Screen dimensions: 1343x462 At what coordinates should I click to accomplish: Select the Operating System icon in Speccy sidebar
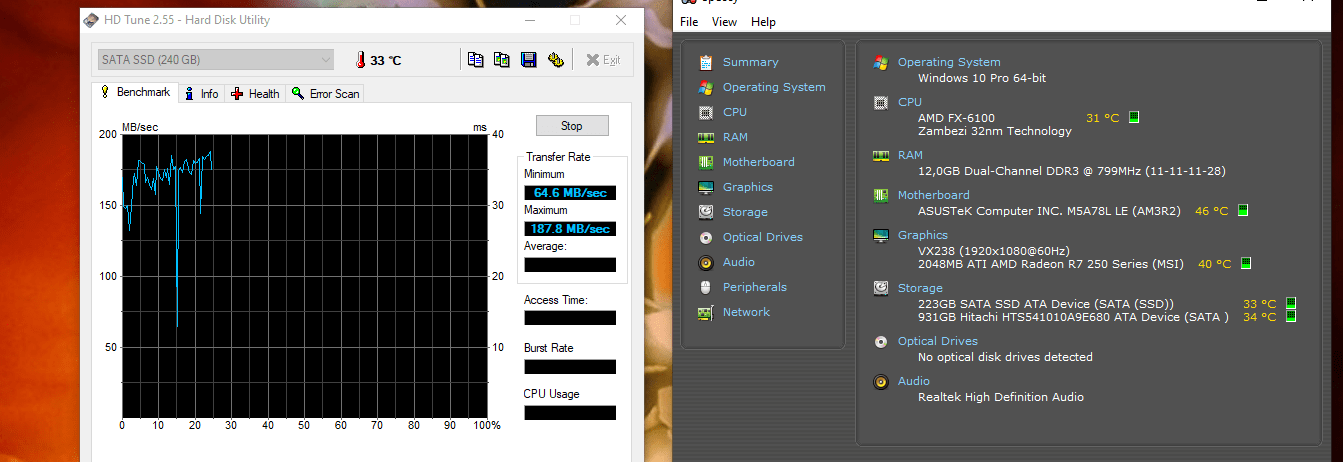pyautogui.click(x=706, y=87)
